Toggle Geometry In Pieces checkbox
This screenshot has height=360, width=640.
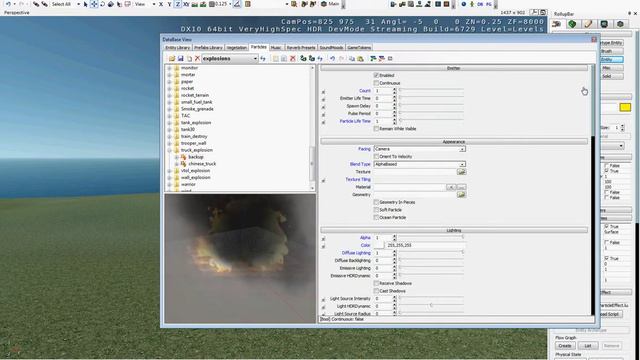point(376,202)
